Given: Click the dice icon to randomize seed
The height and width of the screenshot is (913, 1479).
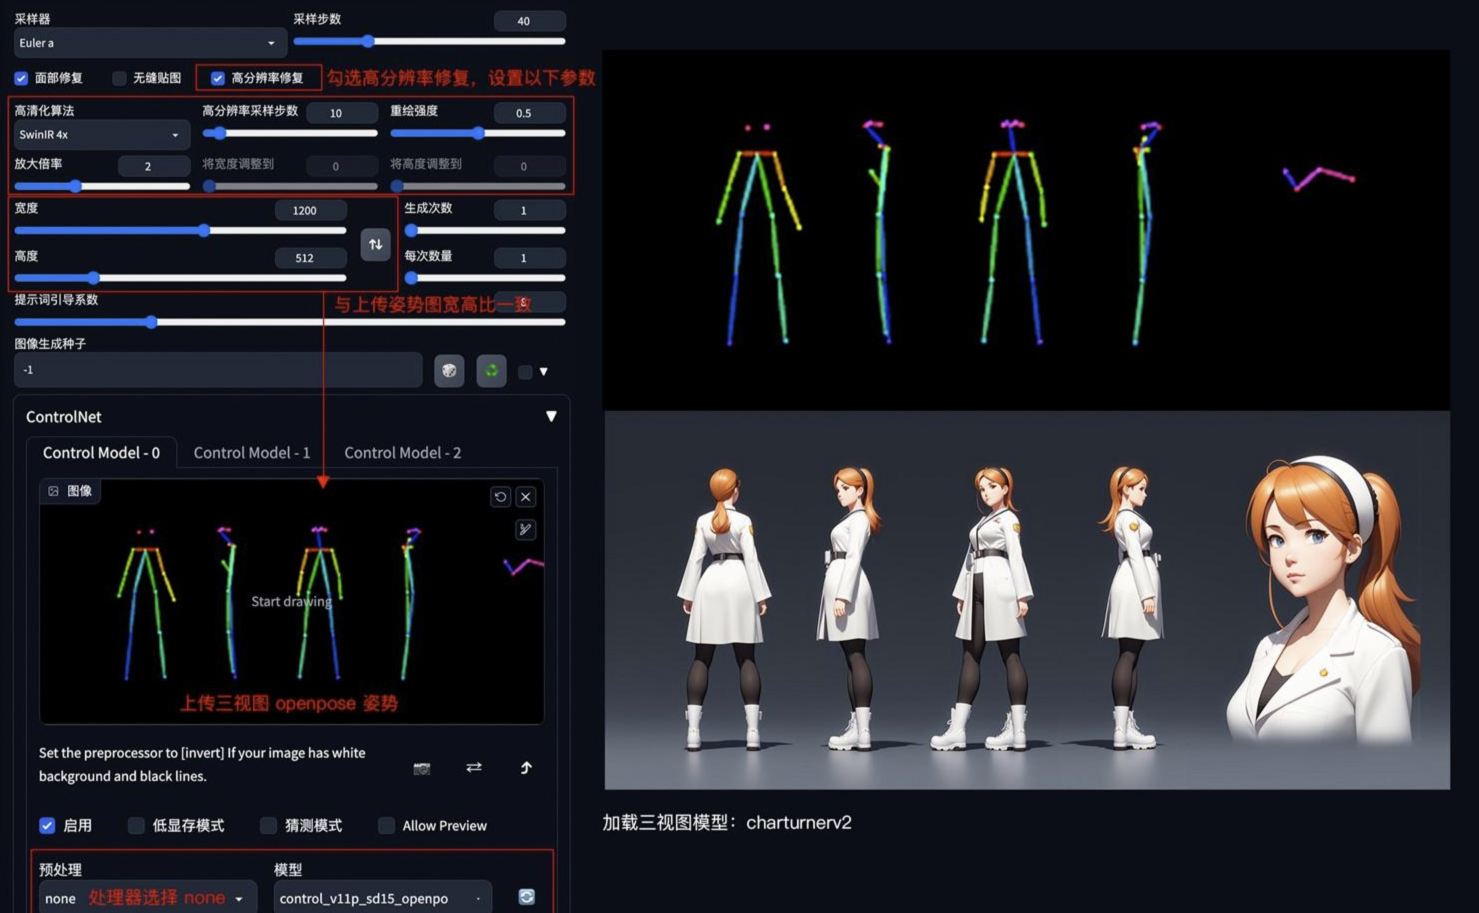Looking at the screenshot, I should coord(449,371).
